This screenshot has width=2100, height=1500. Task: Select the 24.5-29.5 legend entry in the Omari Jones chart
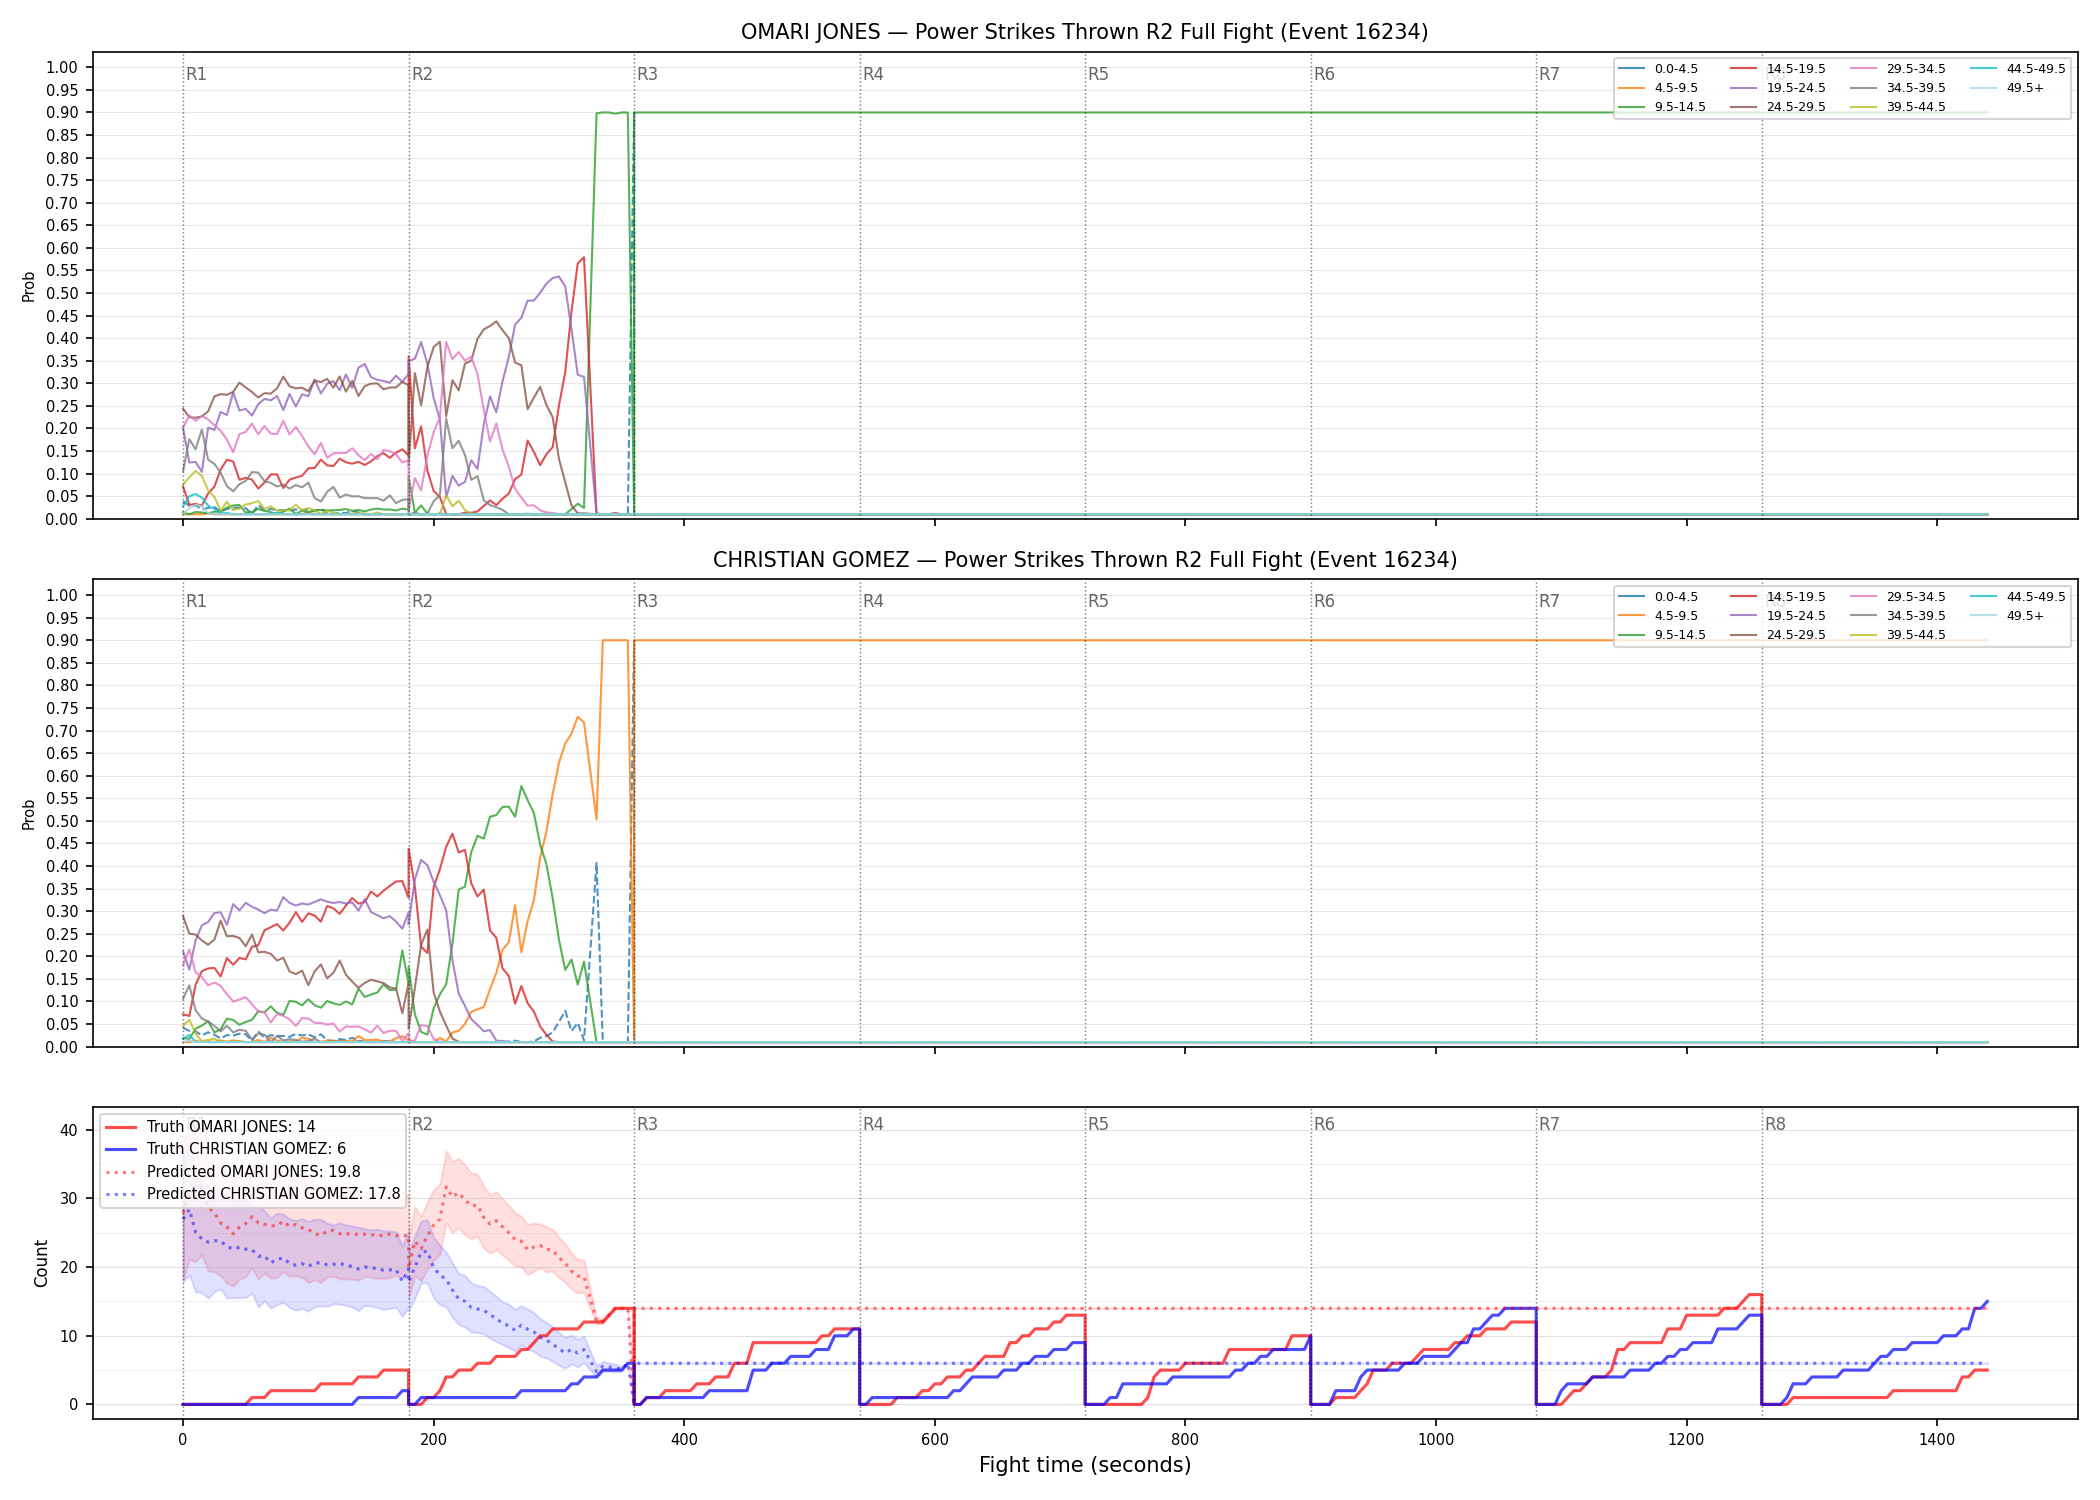(1779, 107)
